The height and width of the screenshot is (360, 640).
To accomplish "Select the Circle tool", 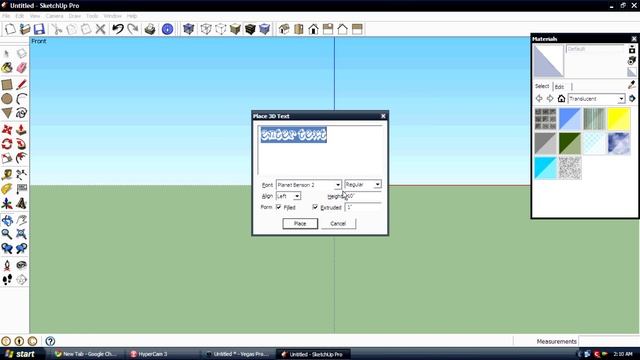I will click(x=7, y=98).
